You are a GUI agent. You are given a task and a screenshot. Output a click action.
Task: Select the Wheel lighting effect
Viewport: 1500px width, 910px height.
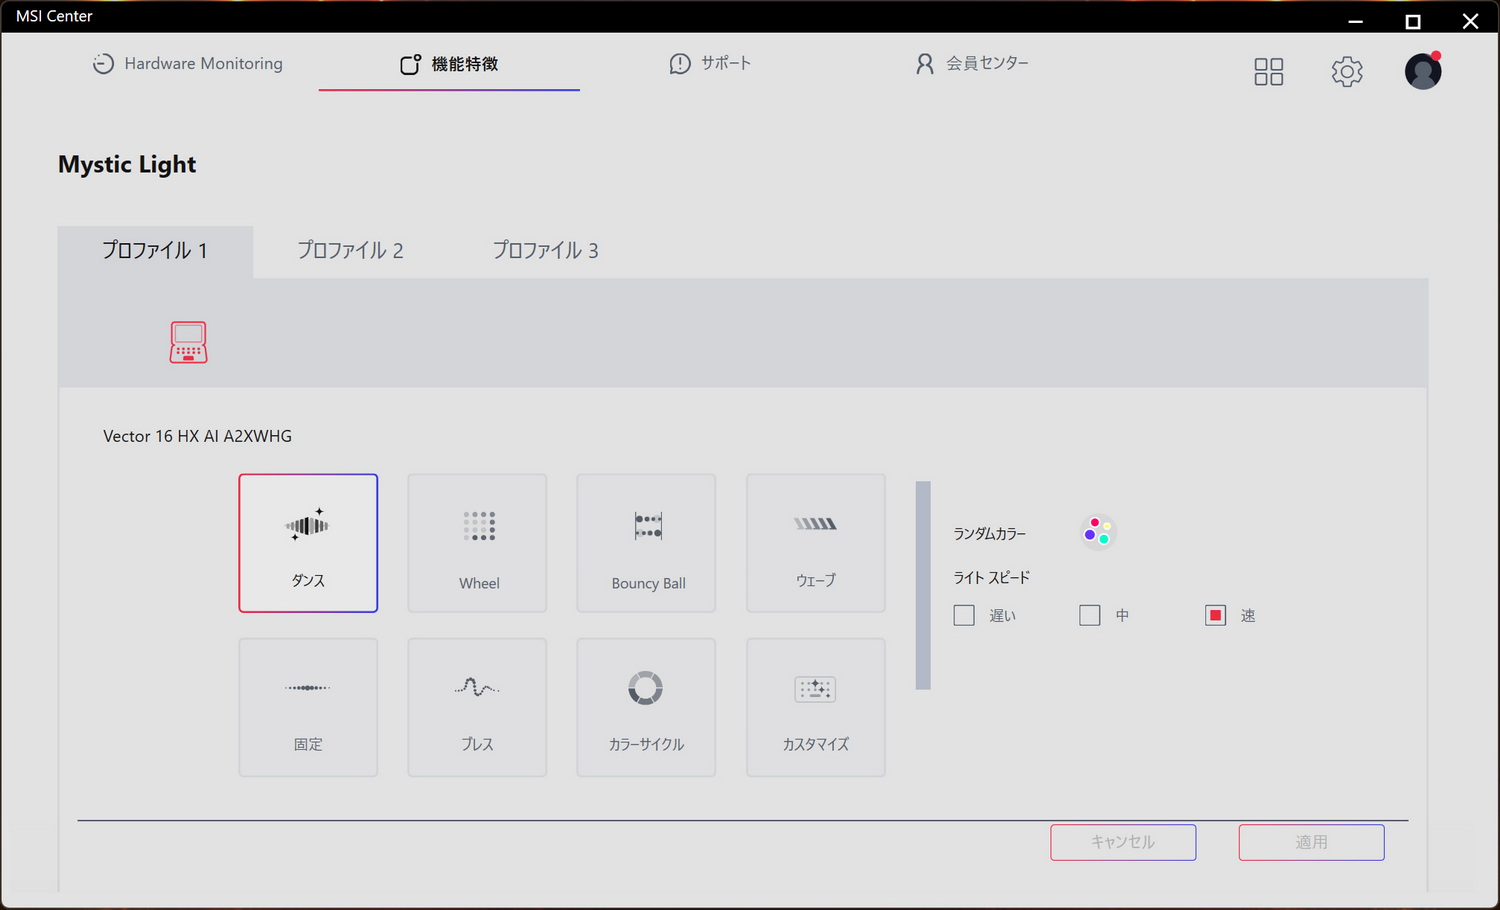477,543
